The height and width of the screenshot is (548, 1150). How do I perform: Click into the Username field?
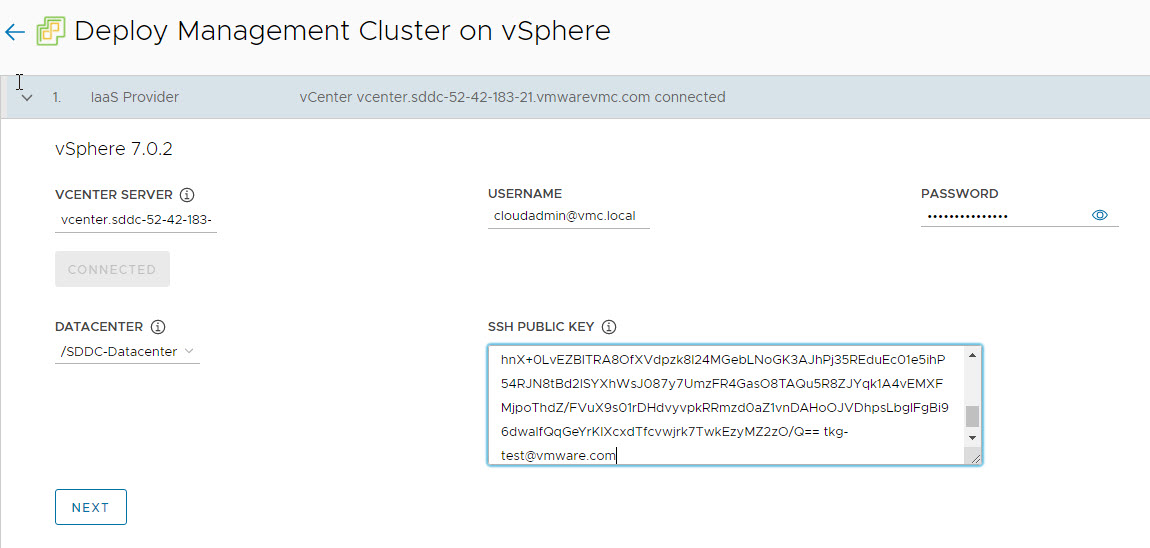coord(568,216)
